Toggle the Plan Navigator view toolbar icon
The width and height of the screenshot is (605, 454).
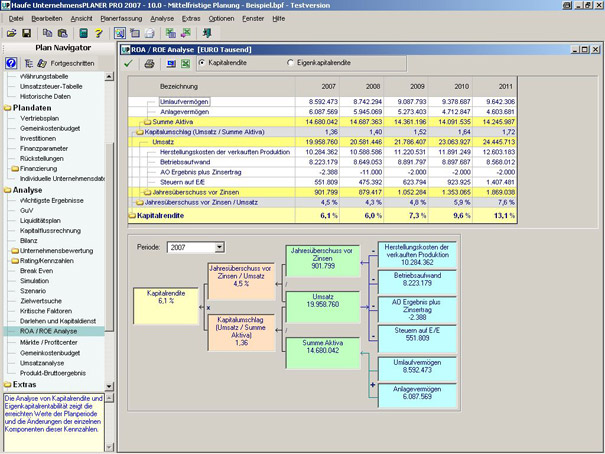tap(120, 33)
